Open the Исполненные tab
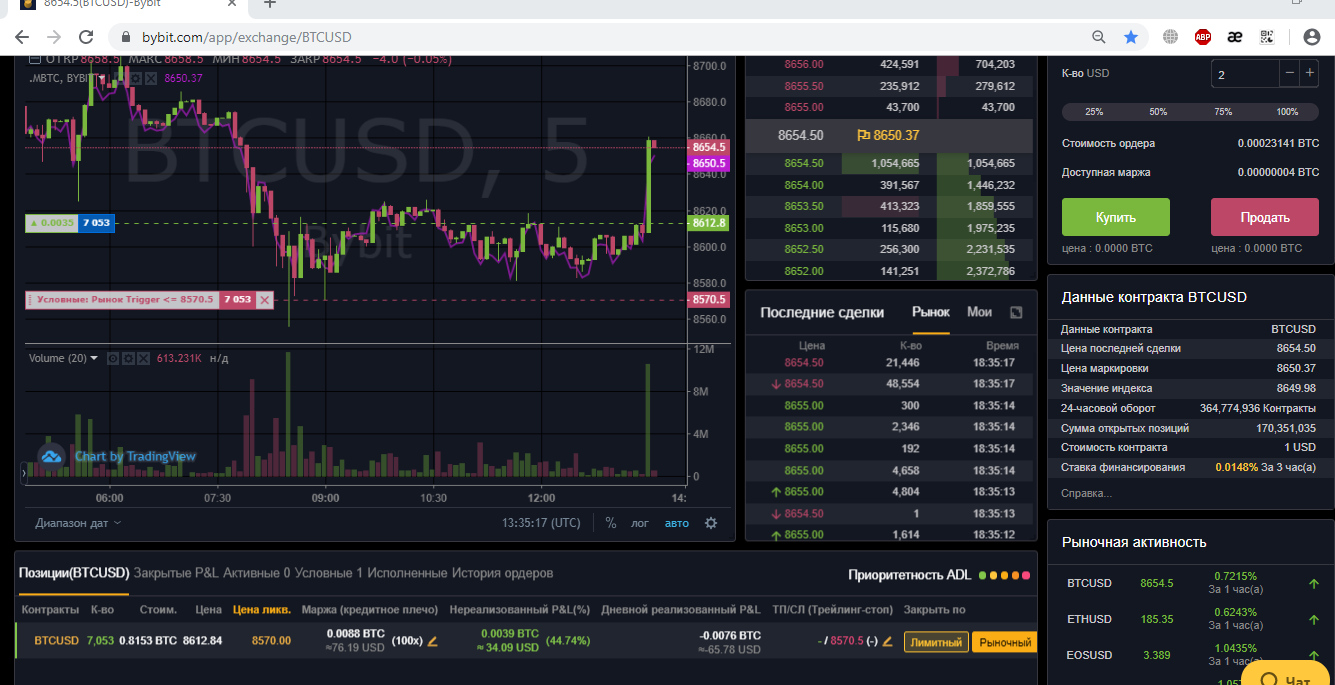 (x=407, y=573)
